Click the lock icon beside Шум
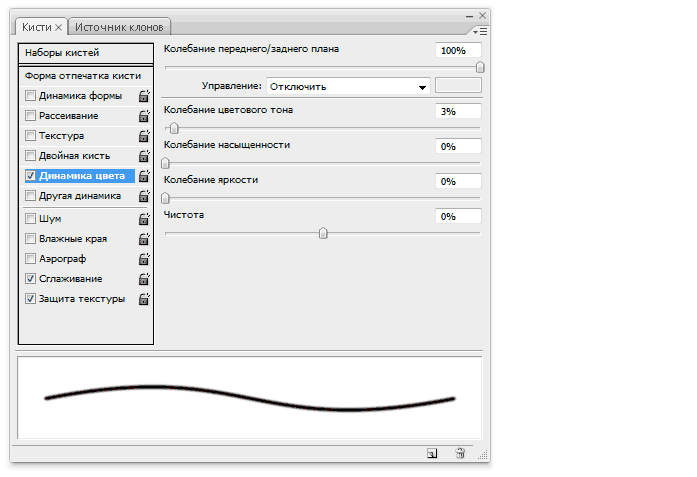This screenshot has width=697, height=477. click(x=144, y=219)
